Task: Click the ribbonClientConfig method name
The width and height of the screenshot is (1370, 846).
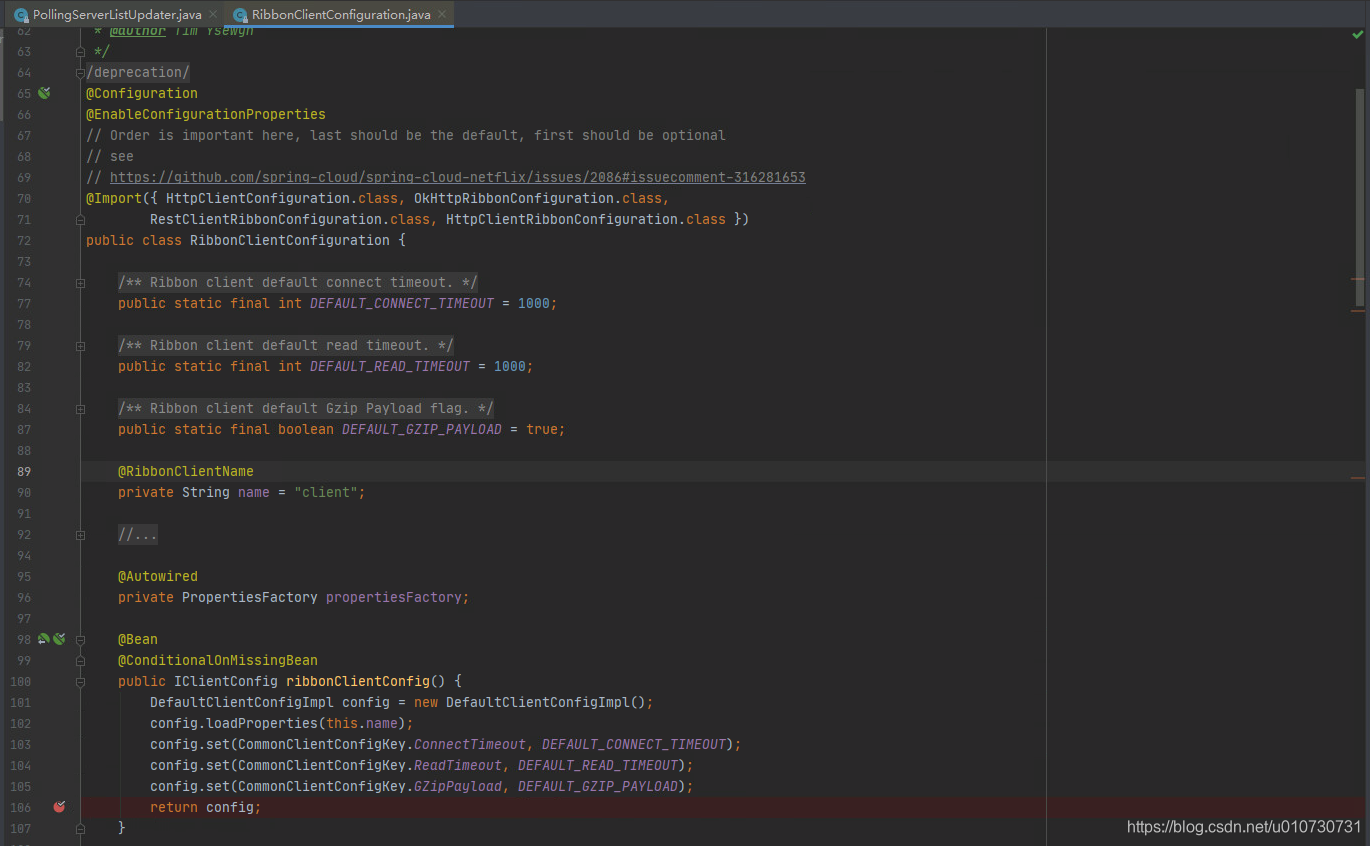Action: [x=358, y=681]
